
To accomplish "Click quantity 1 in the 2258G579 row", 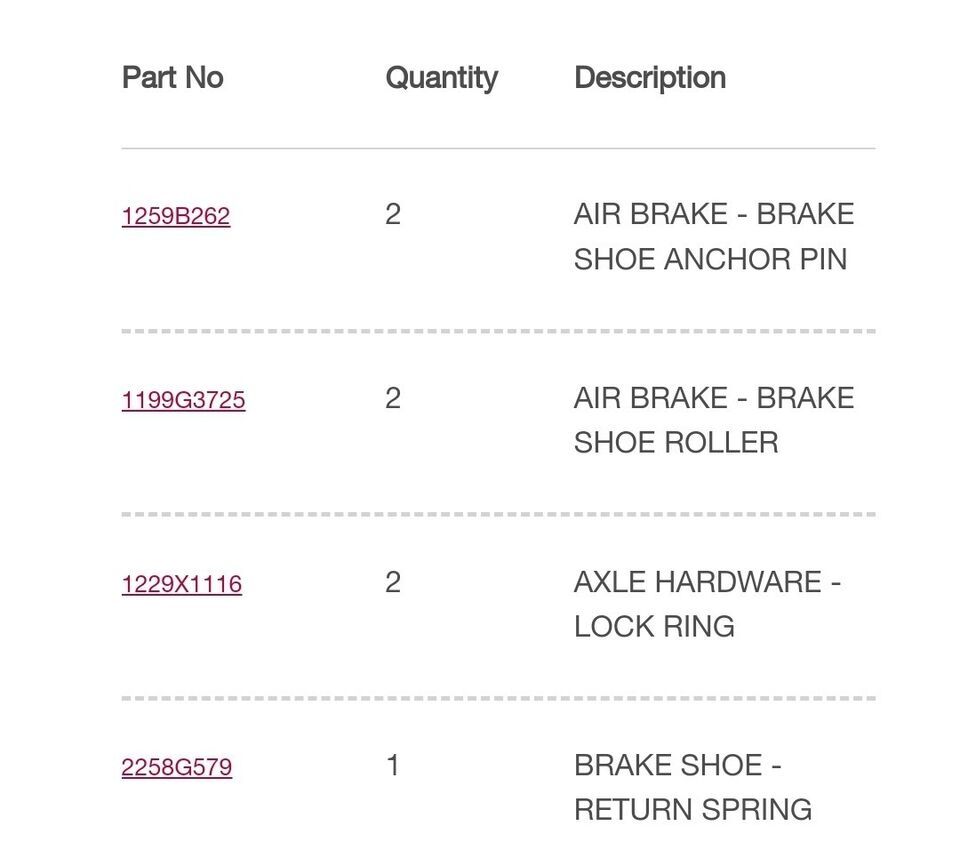I will click(x=393, y=766).
